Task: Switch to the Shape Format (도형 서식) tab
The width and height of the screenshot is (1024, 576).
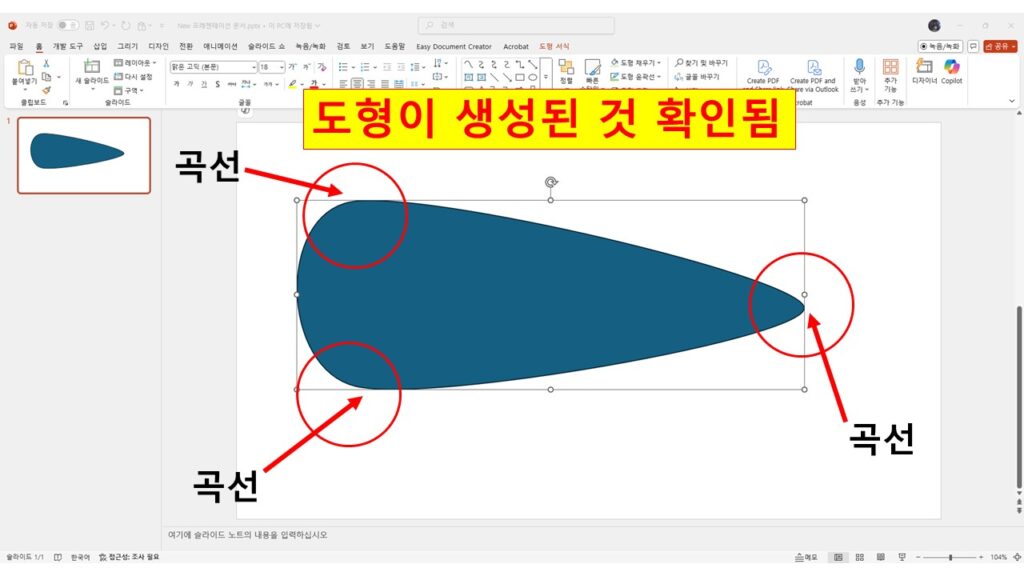Action: [553, 46]
